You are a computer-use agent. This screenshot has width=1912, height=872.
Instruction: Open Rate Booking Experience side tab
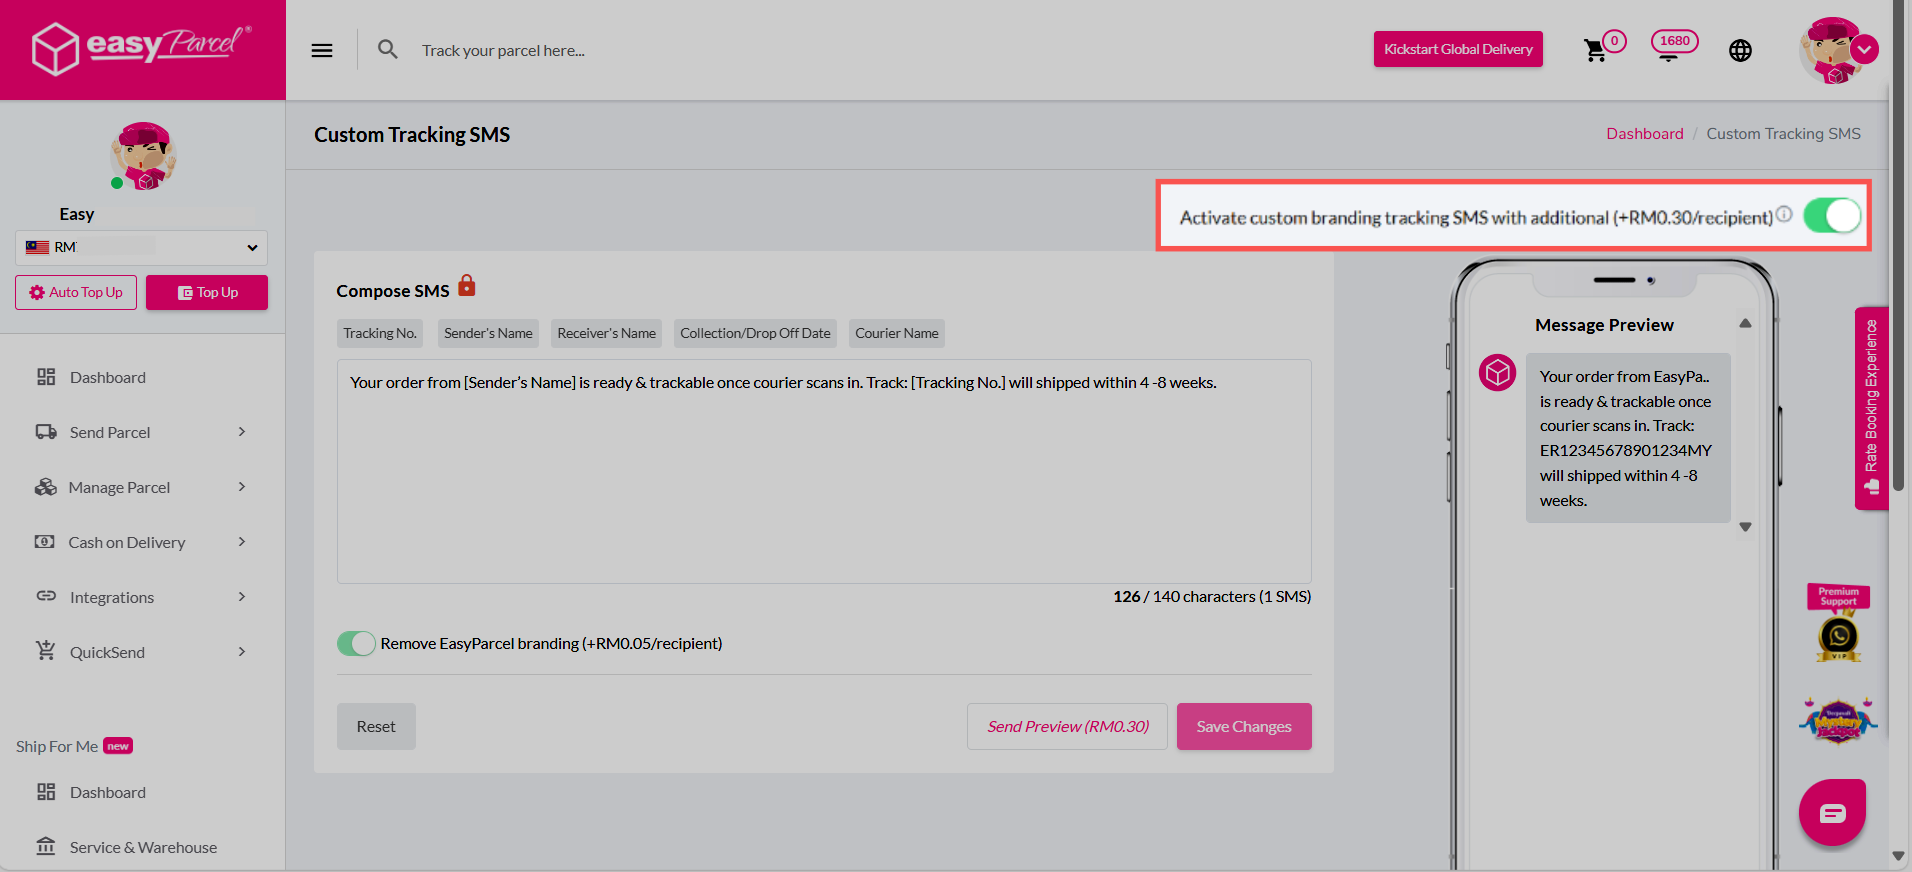click(x=1871, y=408)
